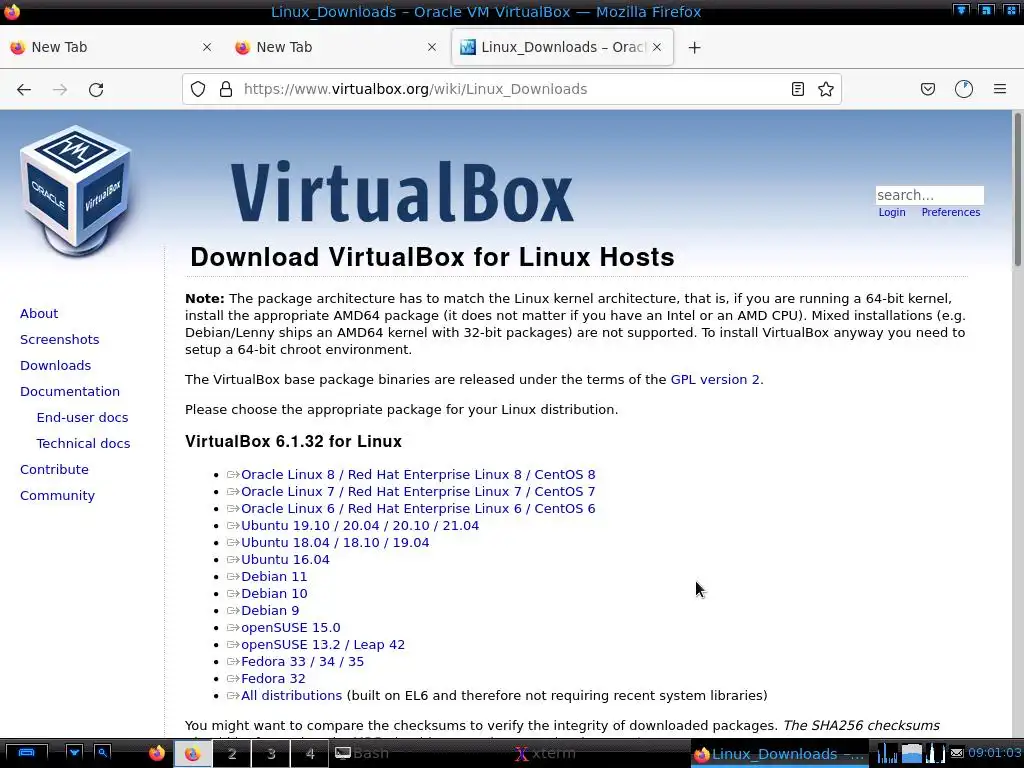
Task: Download openSUSE 13.2 / Leap 42 package
Action: pos(323,645)
